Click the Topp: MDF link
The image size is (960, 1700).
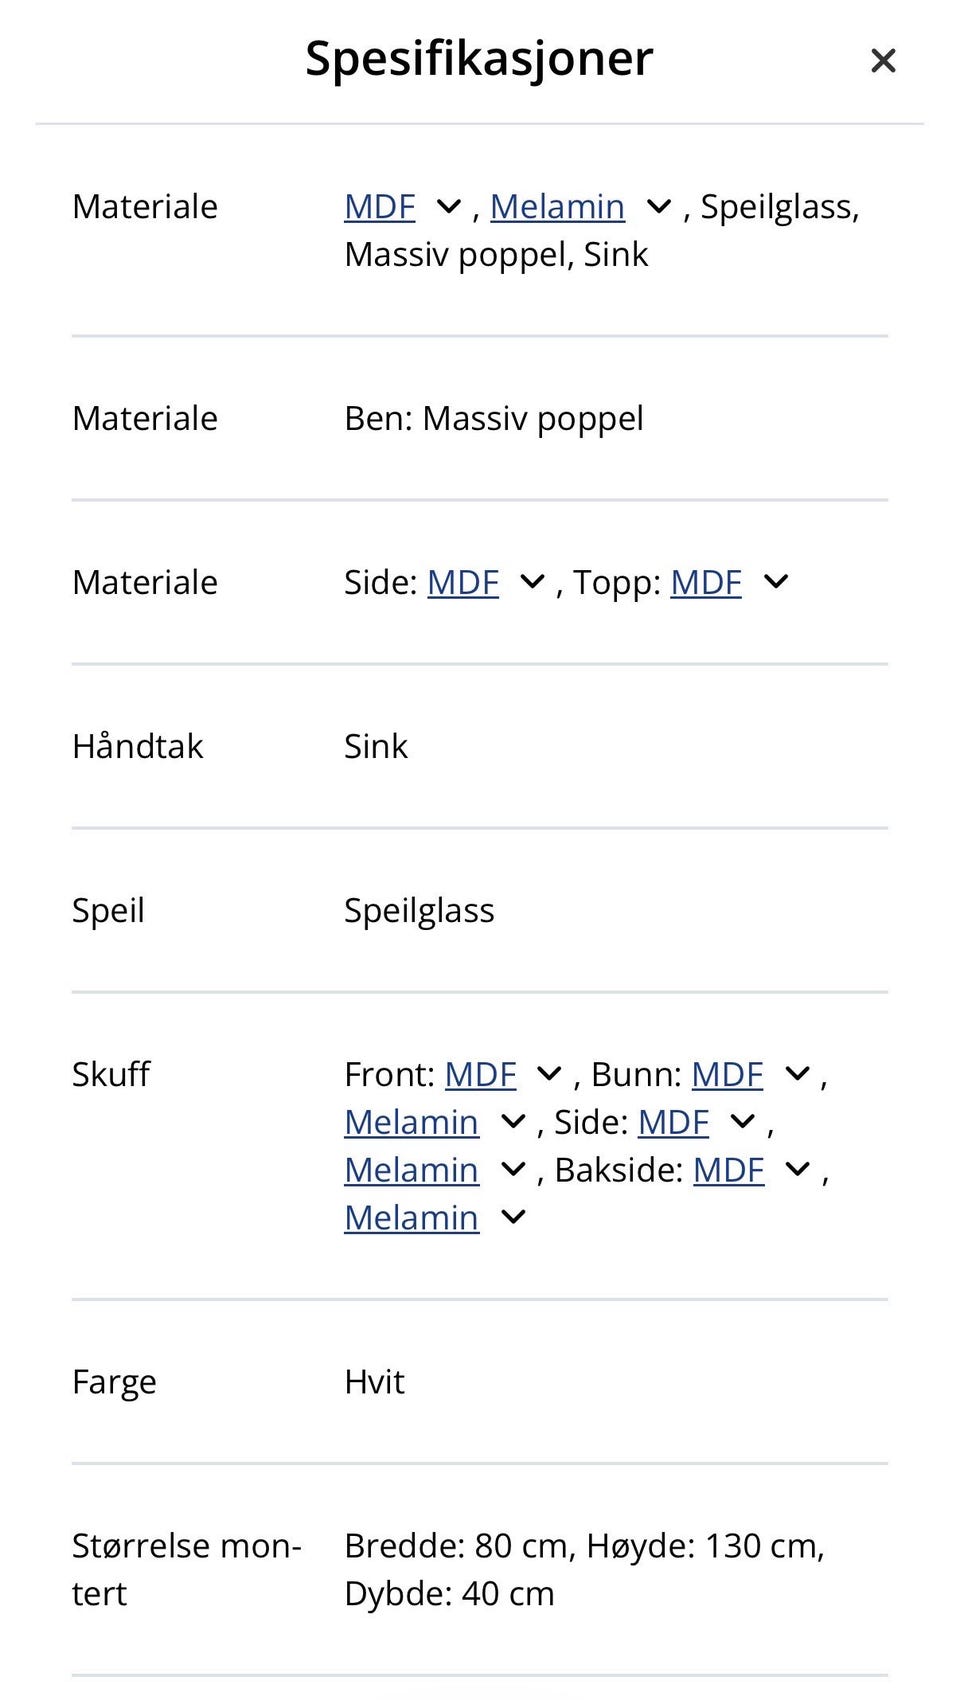click(706, 583)
